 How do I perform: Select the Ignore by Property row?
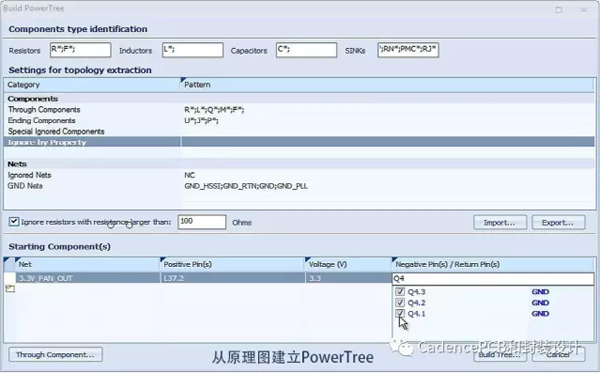pyautogui.click(x=299, y=142)
